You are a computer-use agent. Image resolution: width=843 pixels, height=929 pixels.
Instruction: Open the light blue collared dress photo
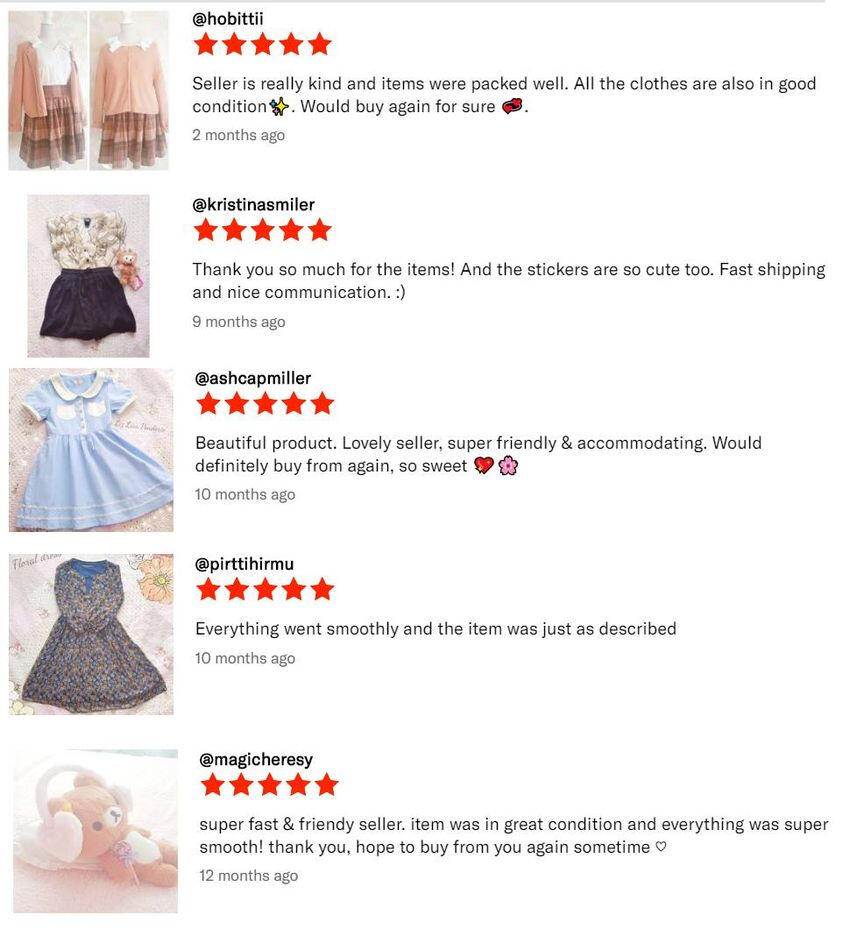(x=91, y=450)
